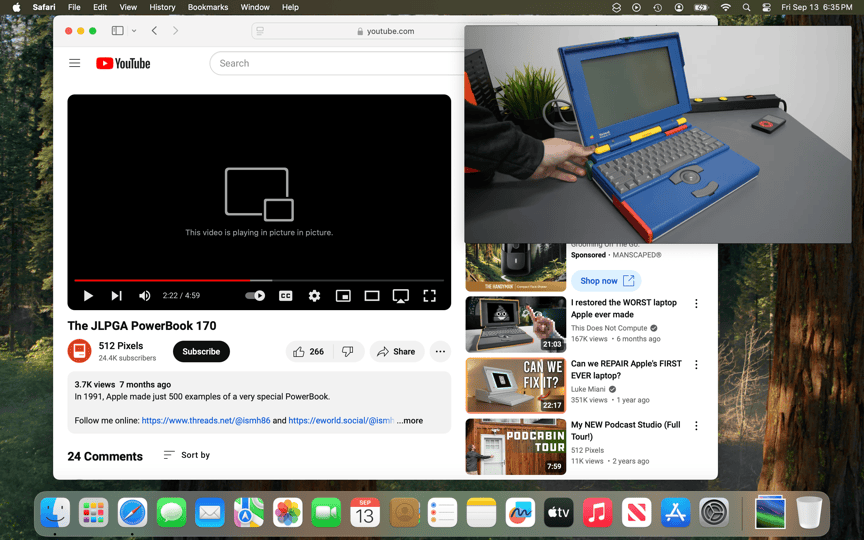Open the Safari tab group dropdown chevron
864x540 pixels.
[x=134, y=31]
